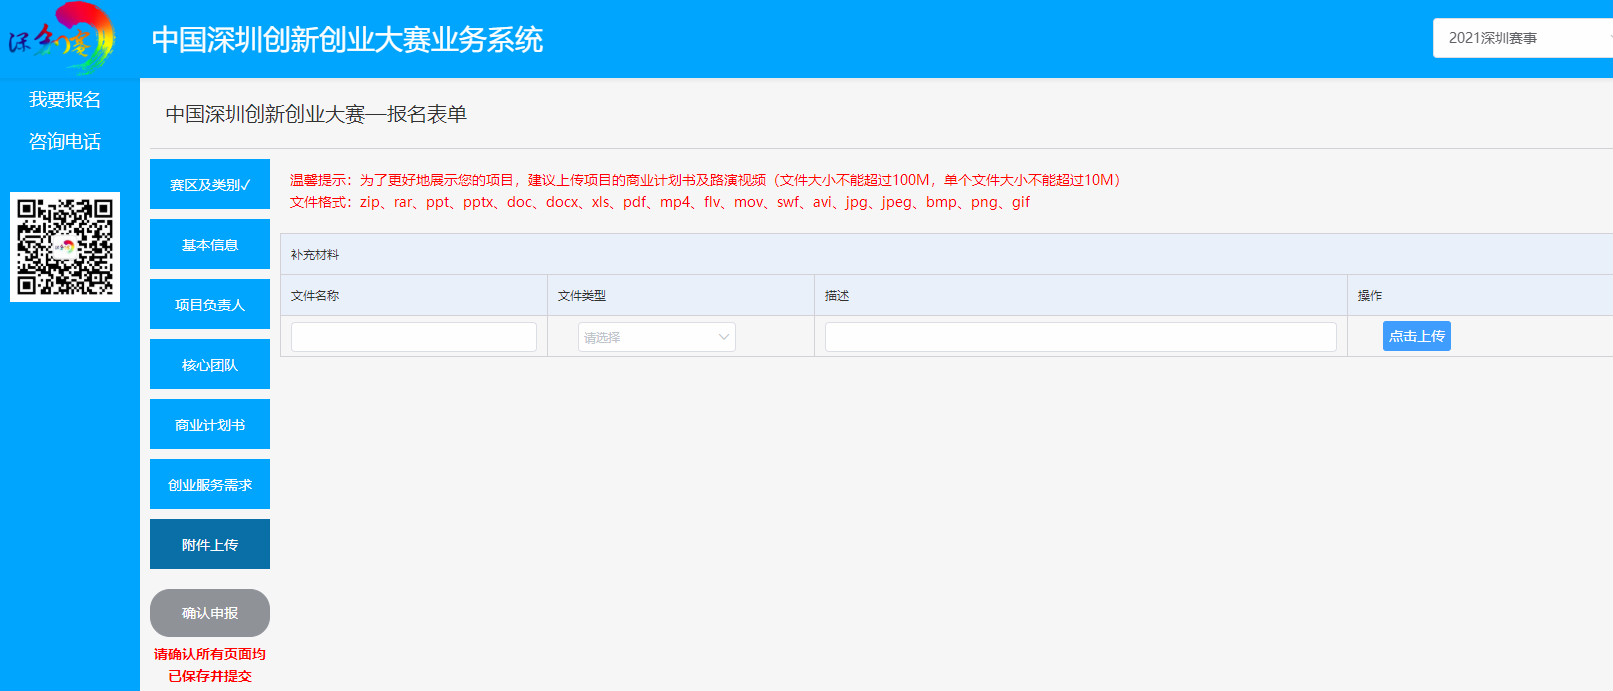
Task: Click the red 请确认所有页面均已保存并提交 notice
Action: point(210,665)
